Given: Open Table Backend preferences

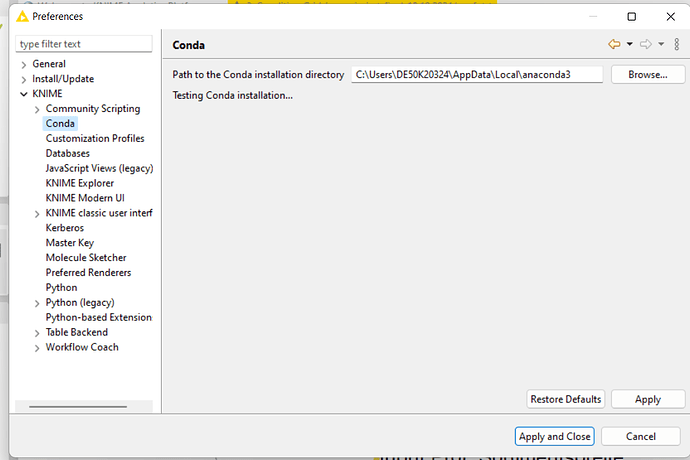Looking at the screenshot, I should point(77,332).
